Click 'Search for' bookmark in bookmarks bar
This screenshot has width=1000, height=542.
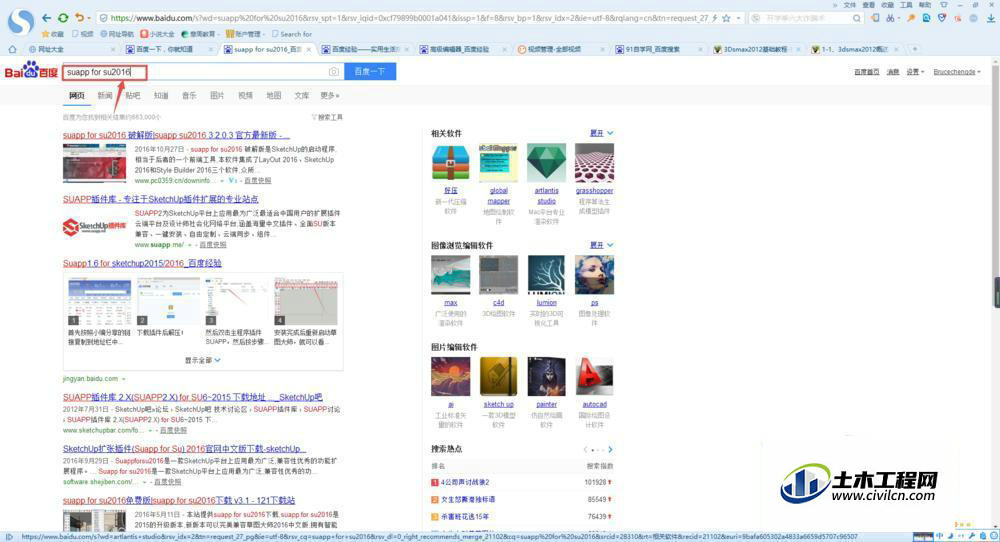pyautogui.click(x=292, y=34)
